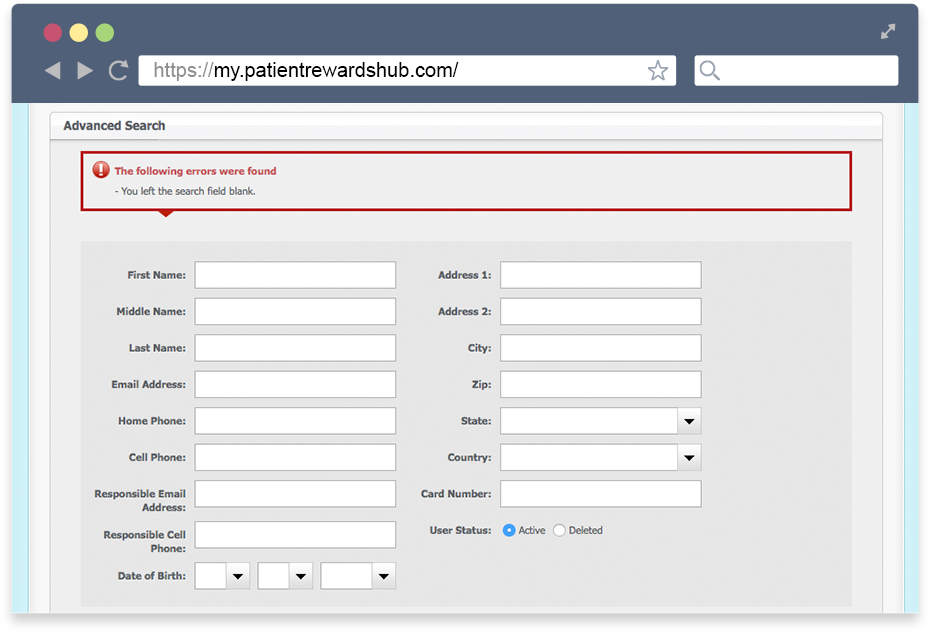Image resolution: width=930 pixels, height=633 pixels.
Task: Click the Last Name input field
Action: point(295,348)
